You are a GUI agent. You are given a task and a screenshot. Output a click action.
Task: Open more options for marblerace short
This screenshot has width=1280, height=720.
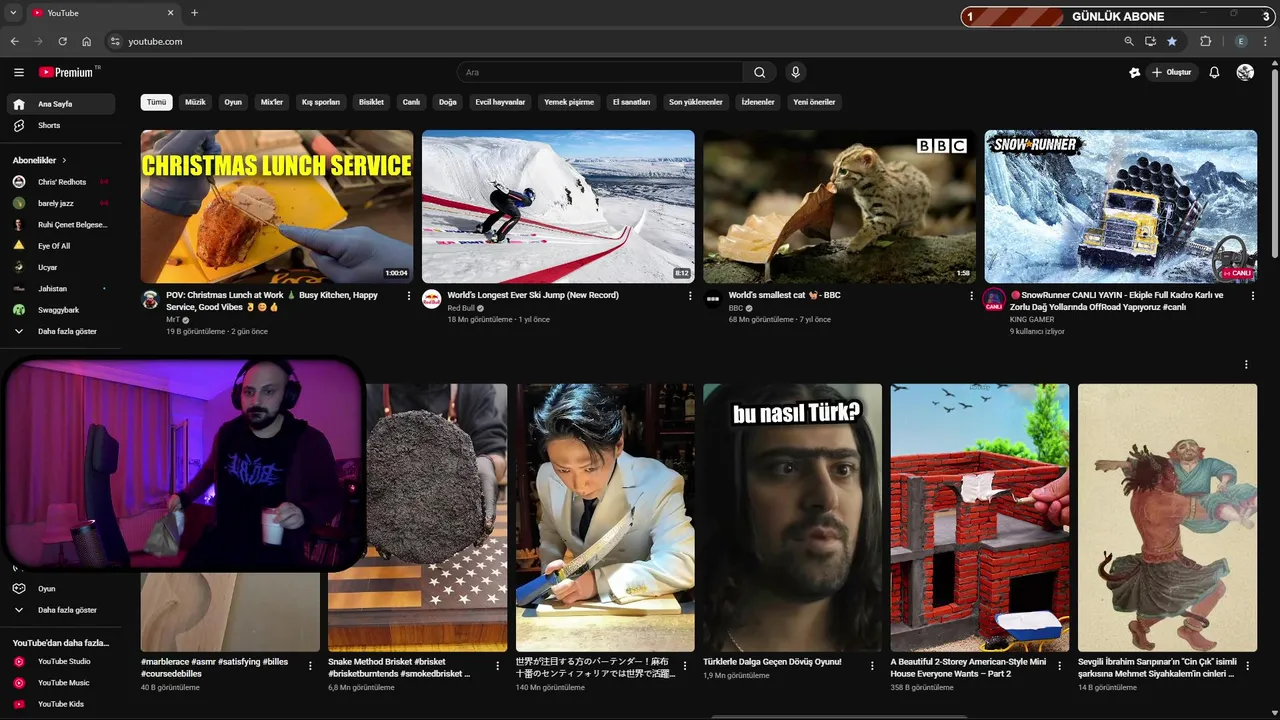310,666
